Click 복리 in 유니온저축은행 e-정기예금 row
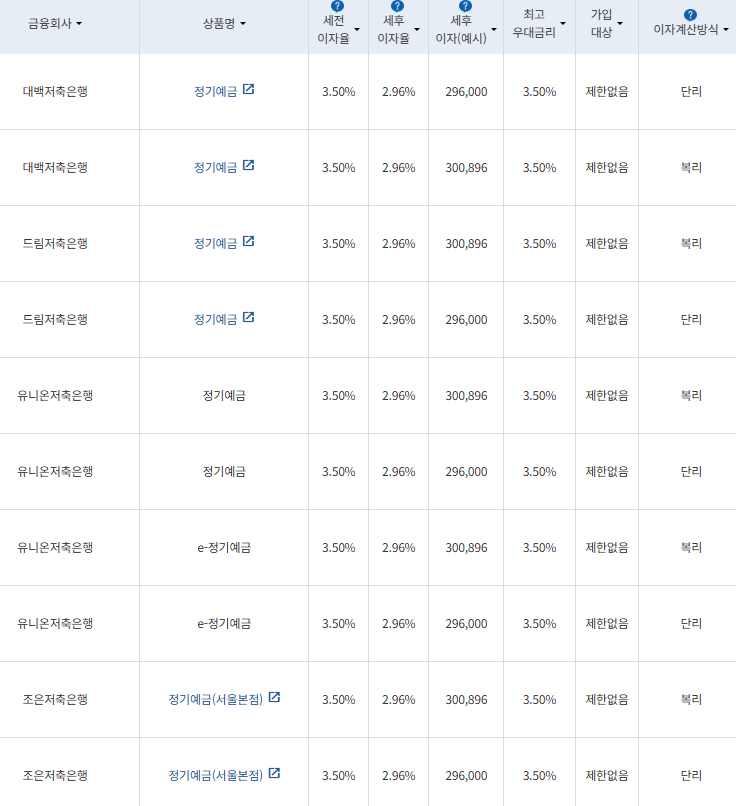This screenshot has height=806, width=736. [x=691, y=548]
